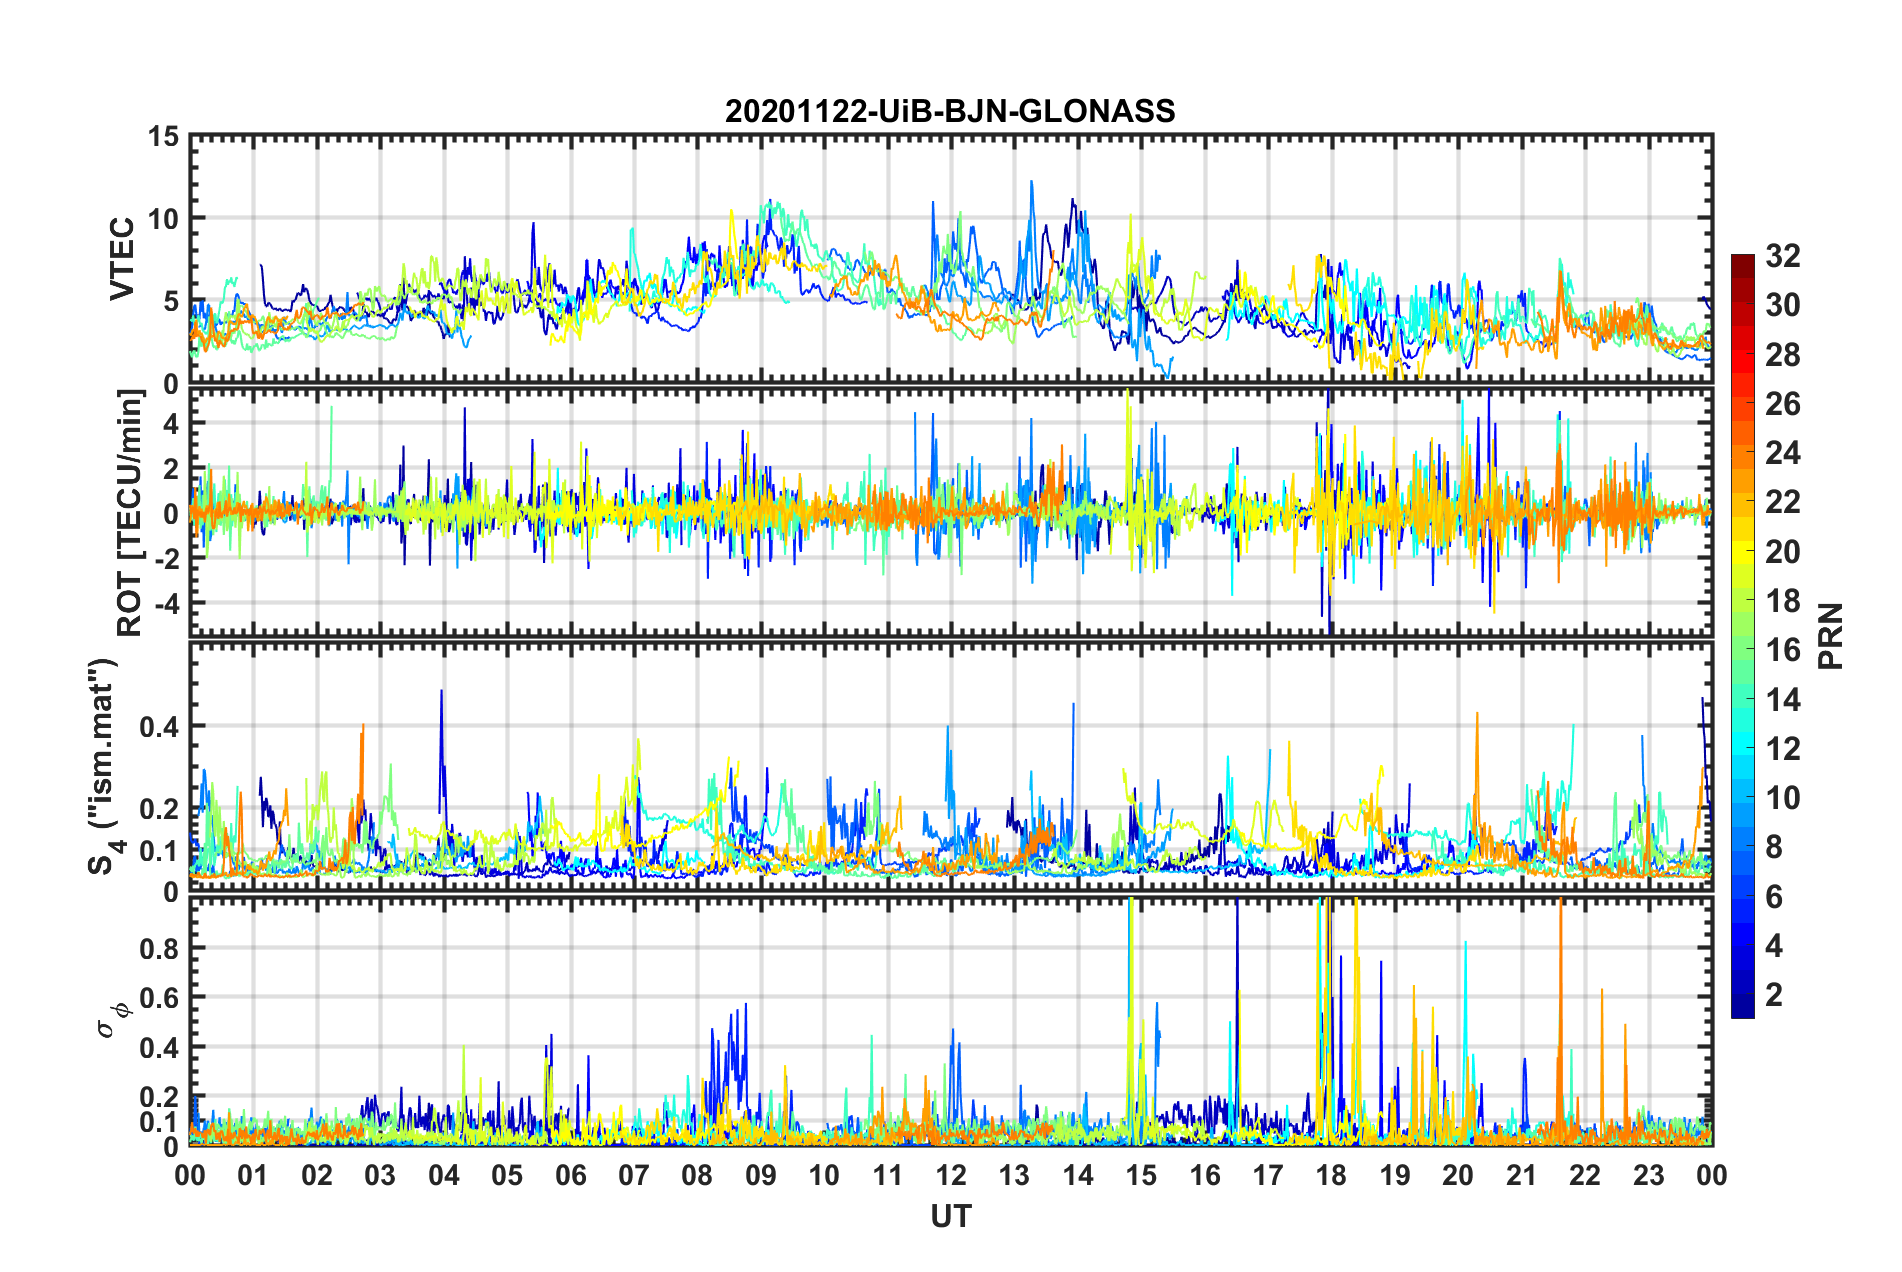The width and height of the screenshot is (1902, 1272).
Task: Click the x-axis tick label 05
Action: point(507,1175)
